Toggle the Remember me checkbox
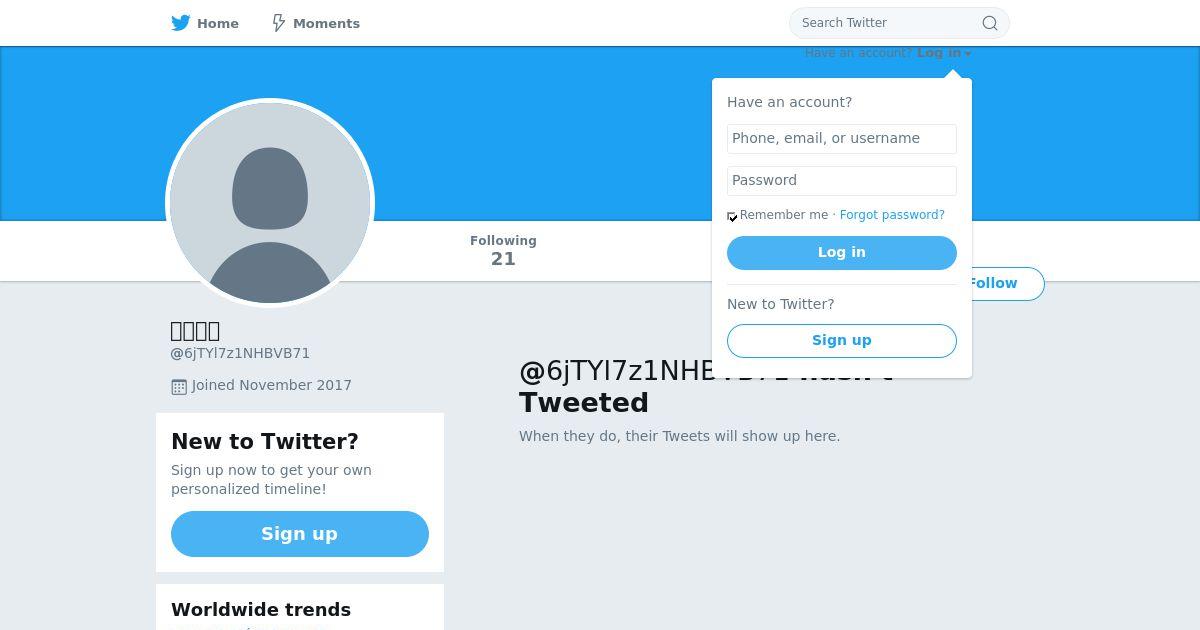The height and width of the screenshot is (630, 1200). coord(732,216)
